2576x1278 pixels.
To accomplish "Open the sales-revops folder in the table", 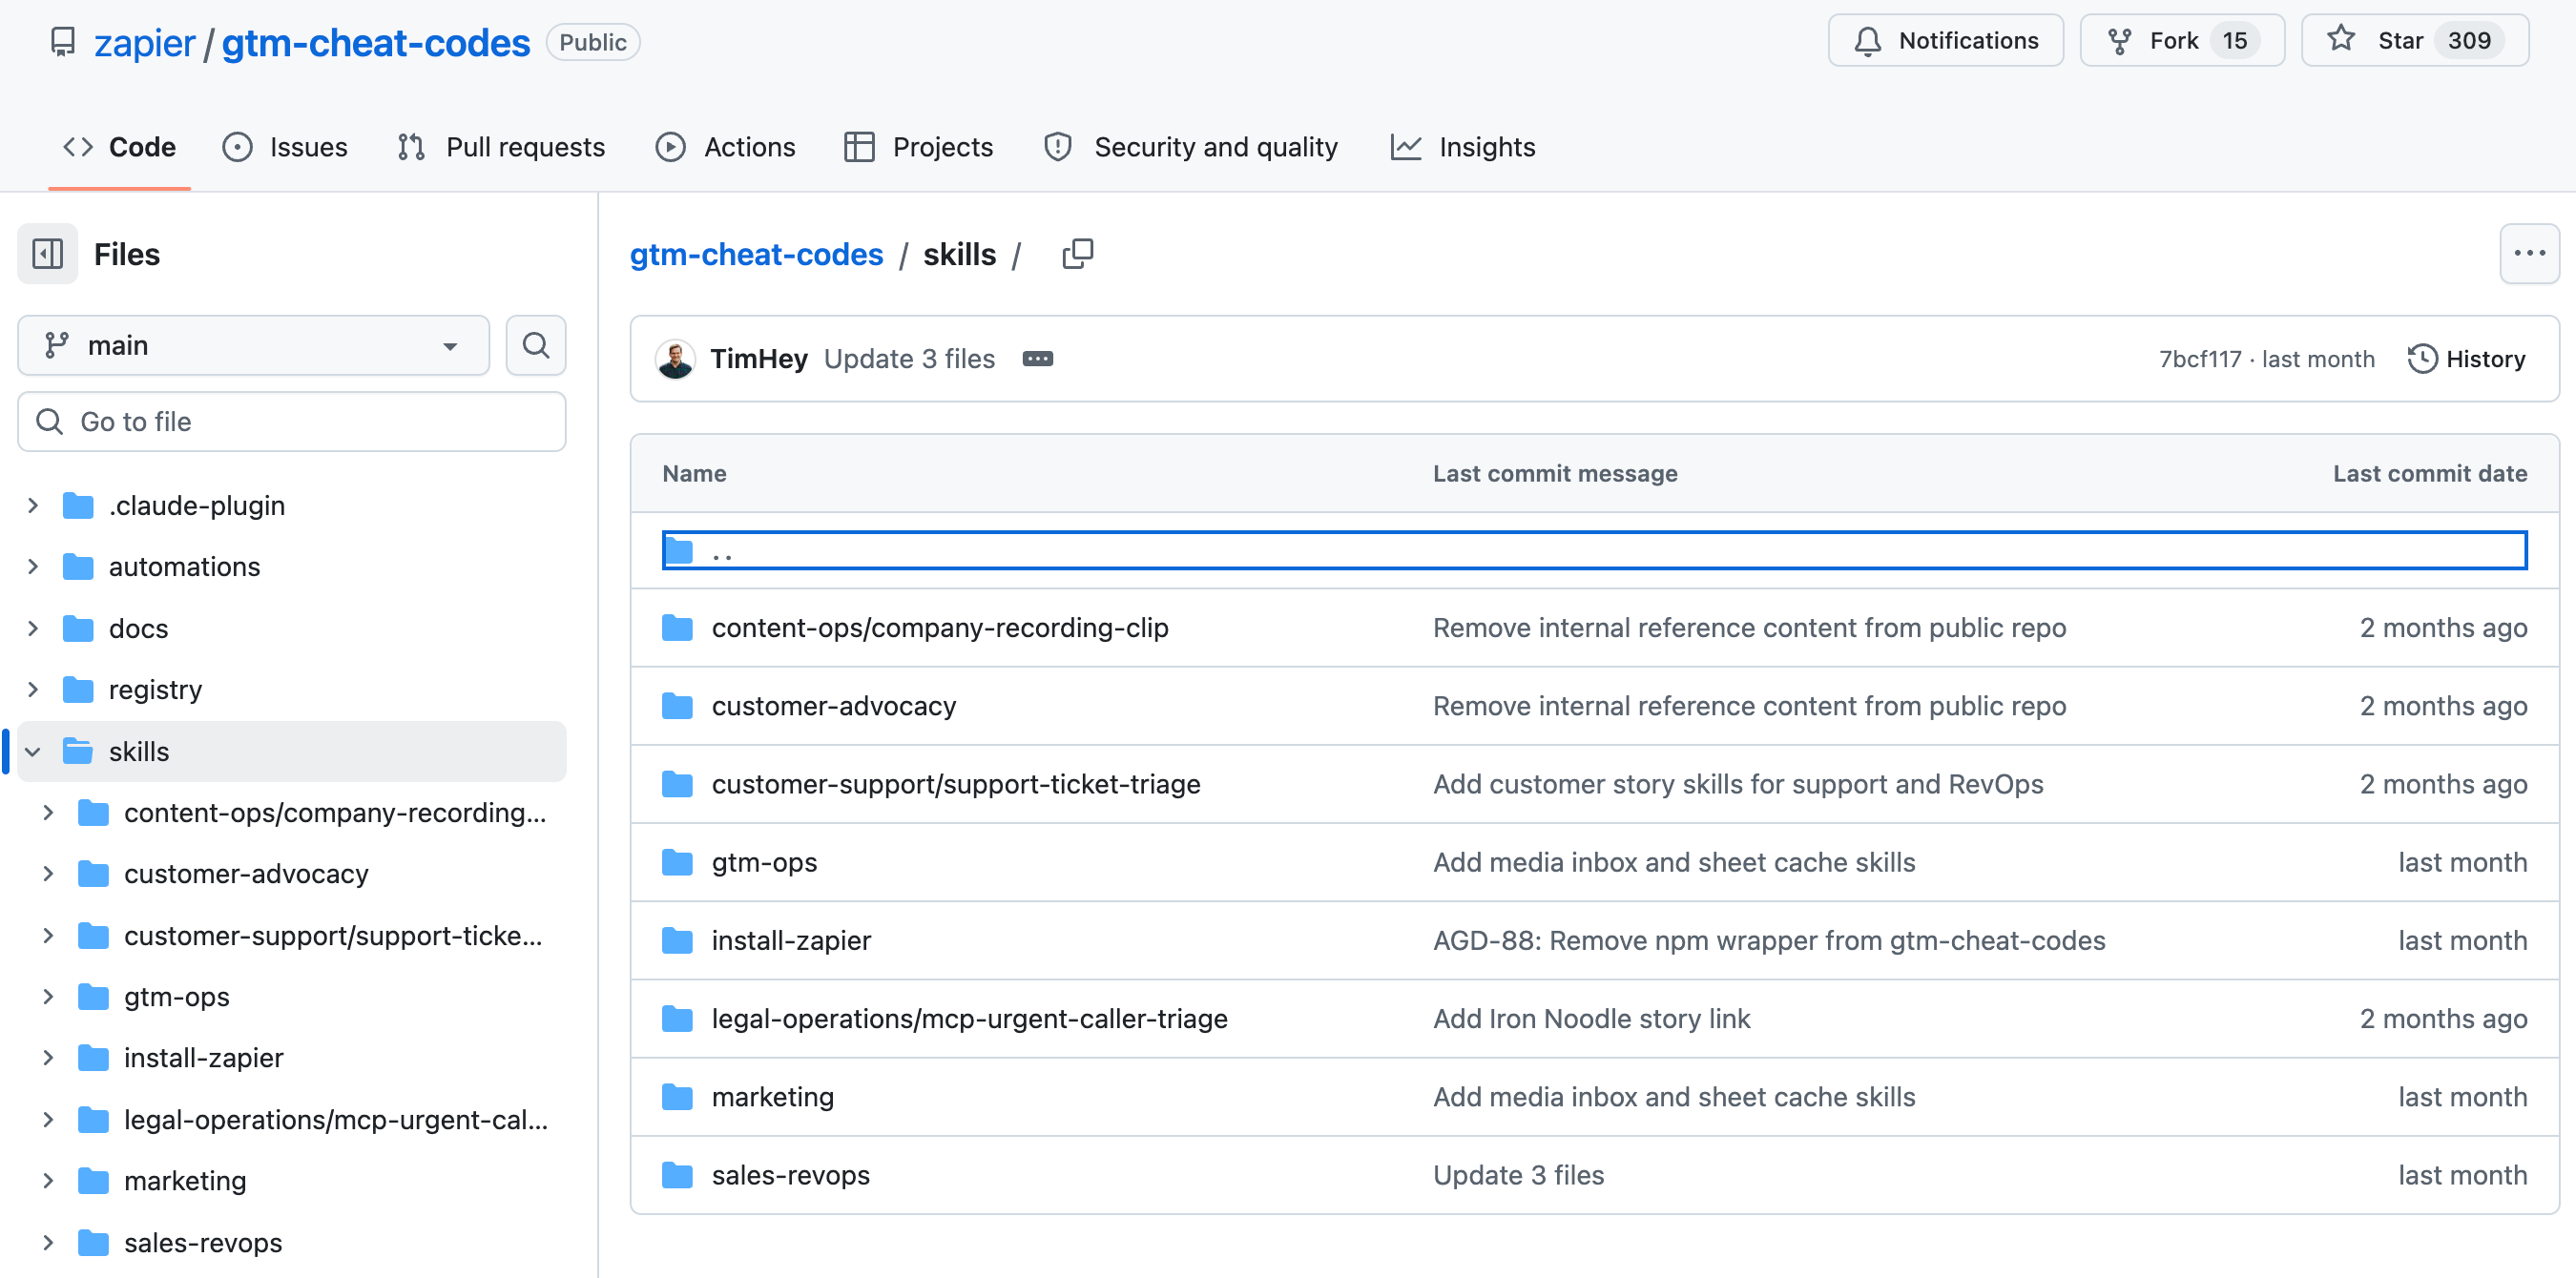I will pyautogui.click(x=790, y=1175).
